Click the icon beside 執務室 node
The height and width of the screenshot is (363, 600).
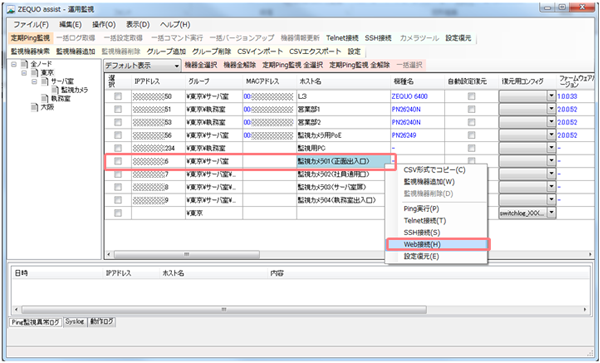(45, 98)
